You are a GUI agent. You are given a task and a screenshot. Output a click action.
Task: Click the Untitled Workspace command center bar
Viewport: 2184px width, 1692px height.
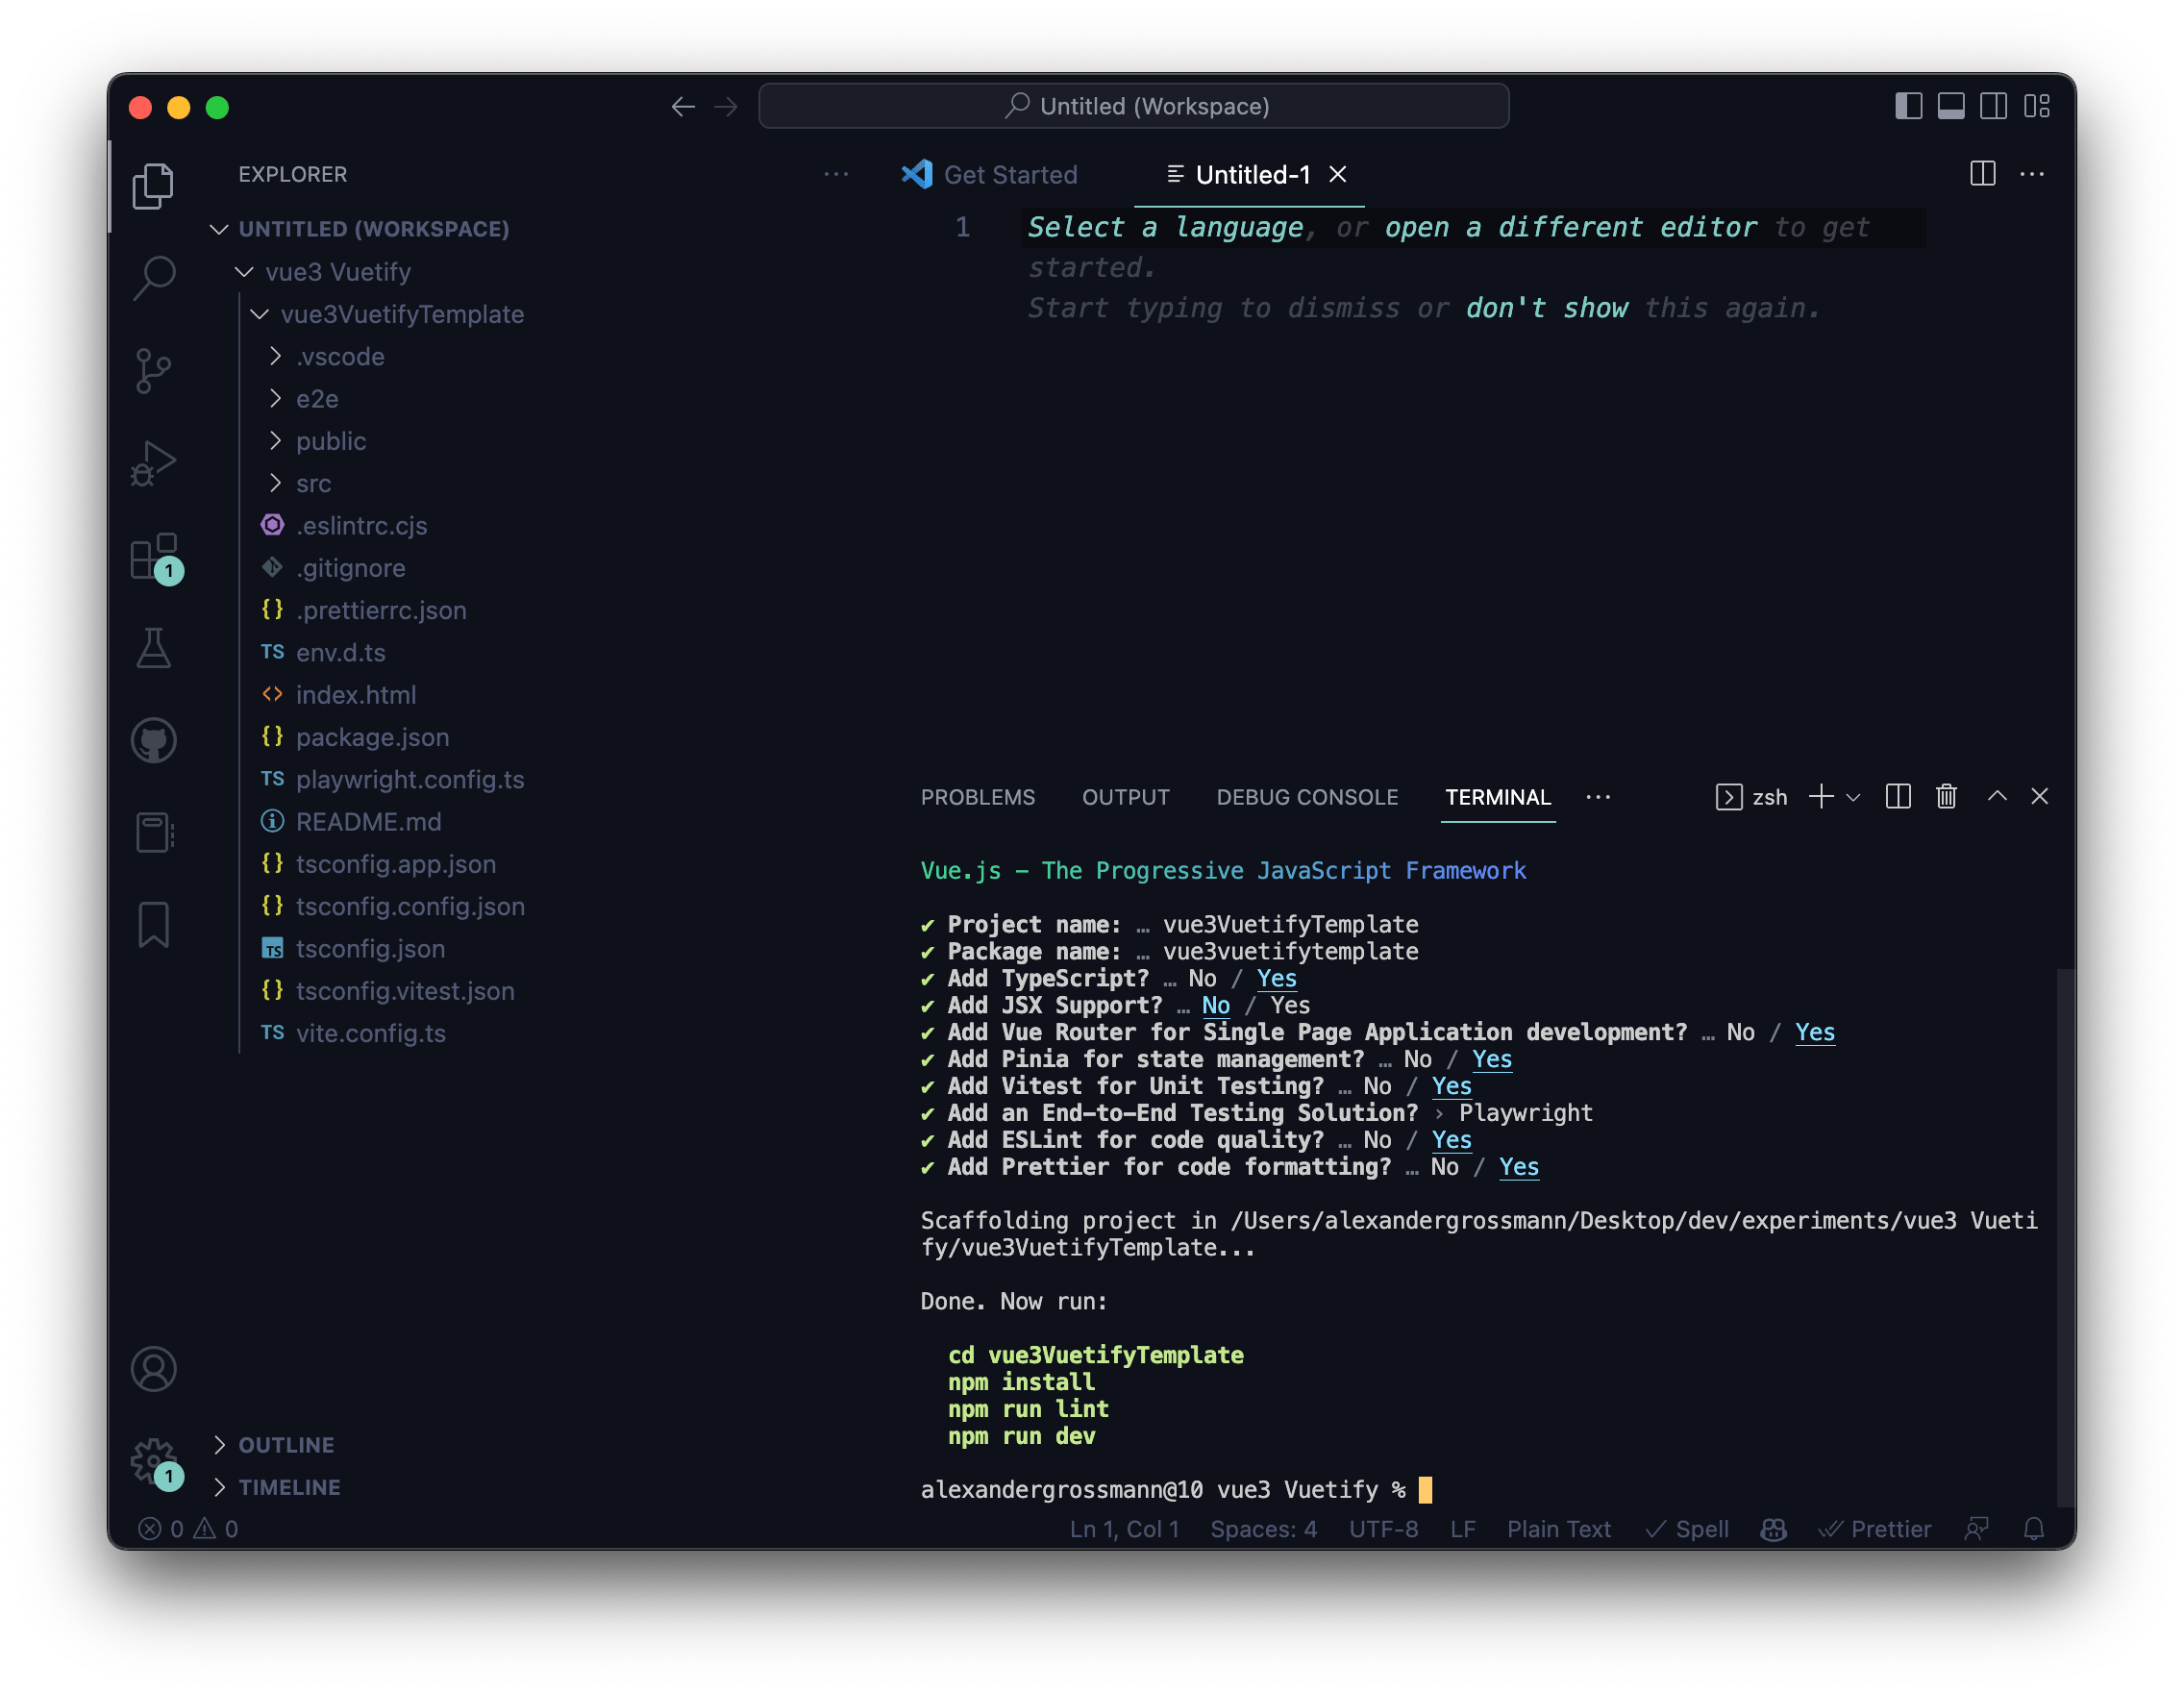(x=1134, y=105)
